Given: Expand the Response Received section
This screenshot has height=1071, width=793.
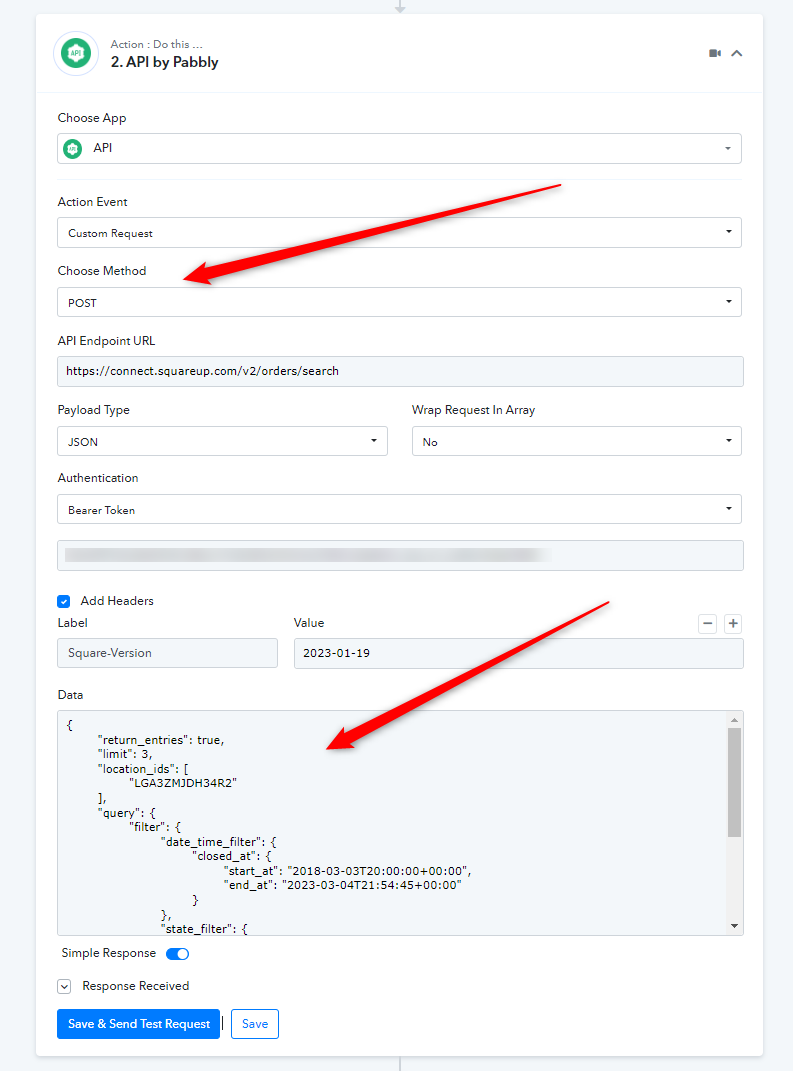Looking at the screenshot, I should tap(64, 986).
